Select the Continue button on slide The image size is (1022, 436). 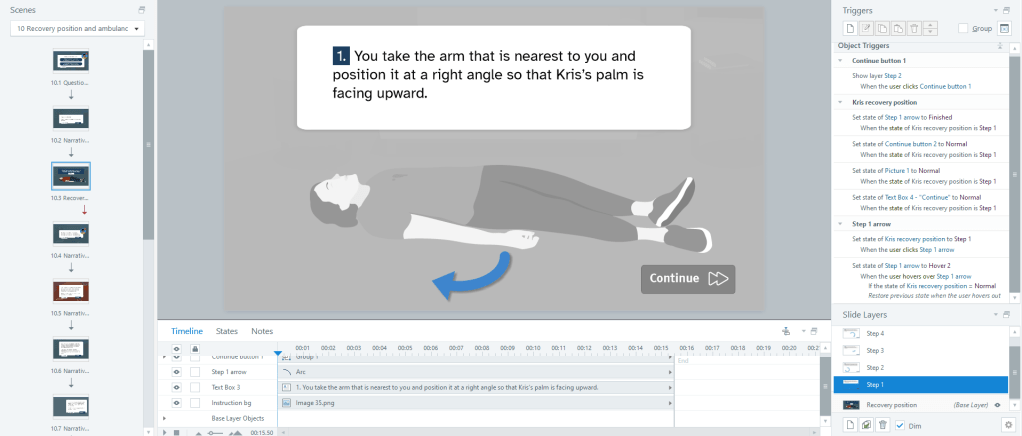(688, 279)
